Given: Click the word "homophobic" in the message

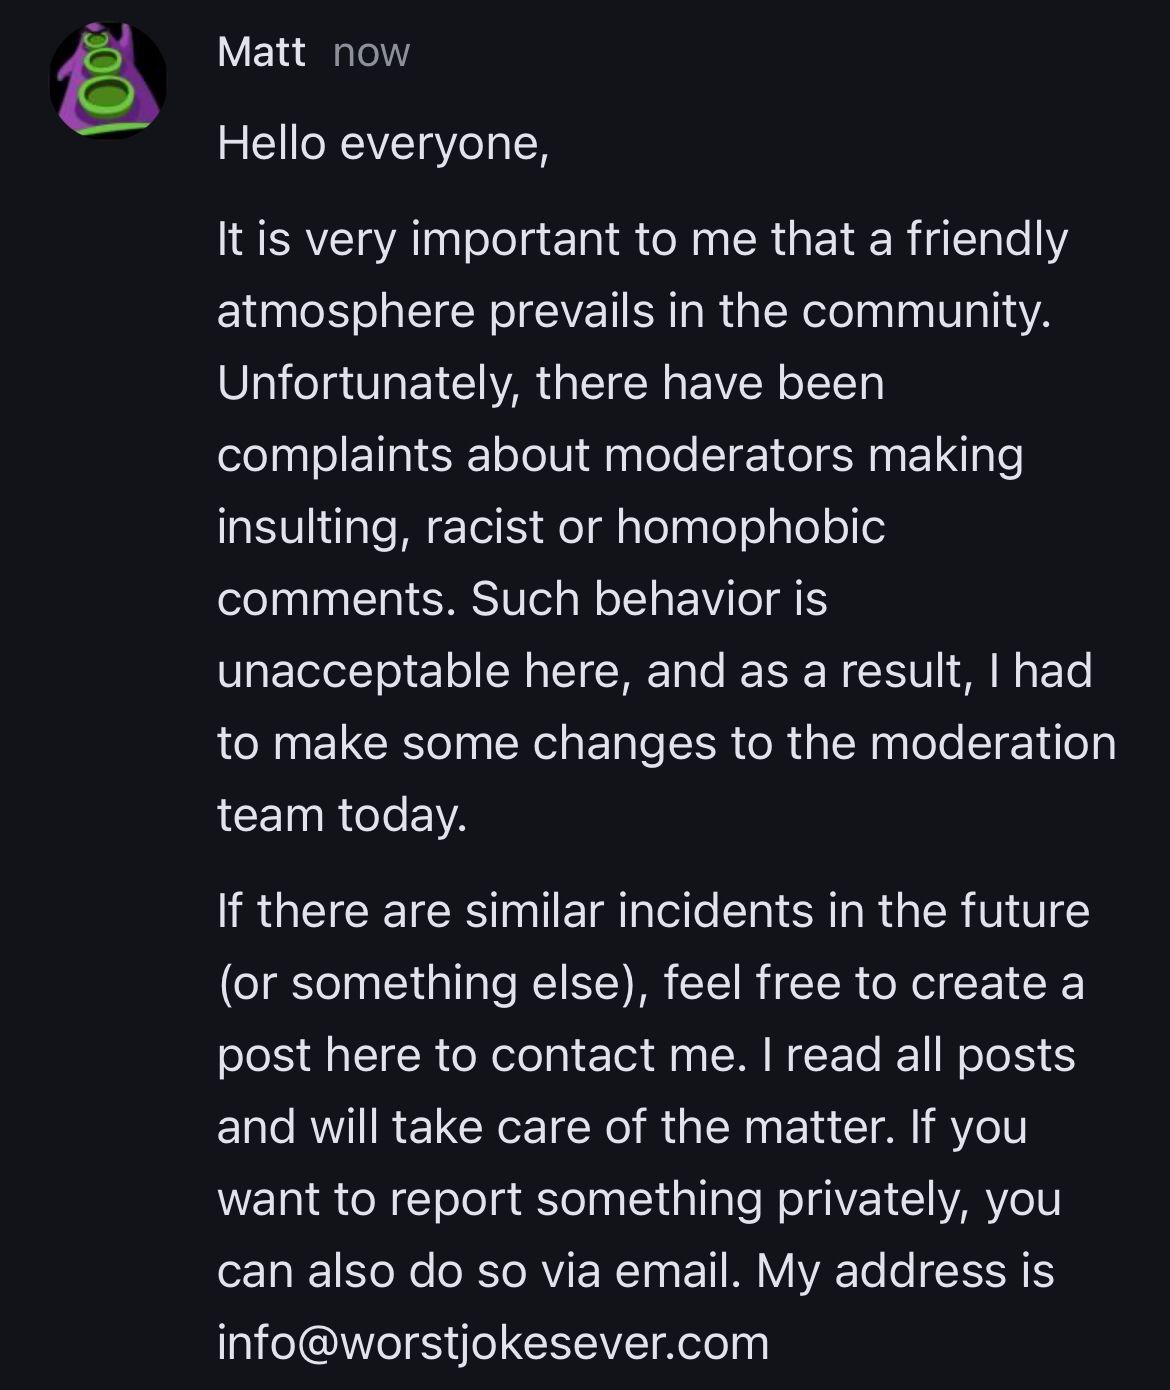Looking at the screenshot, I should [x=750, y=527].
